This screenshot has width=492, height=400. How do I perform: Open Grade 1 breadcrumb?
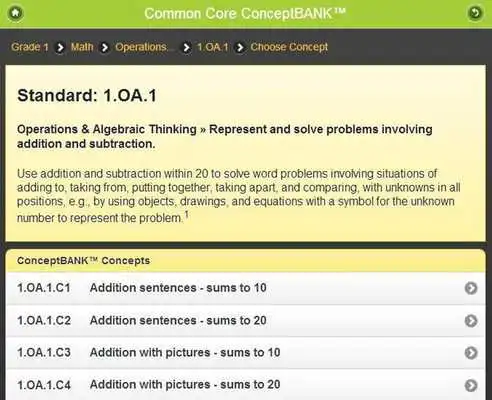coord(30,47)
